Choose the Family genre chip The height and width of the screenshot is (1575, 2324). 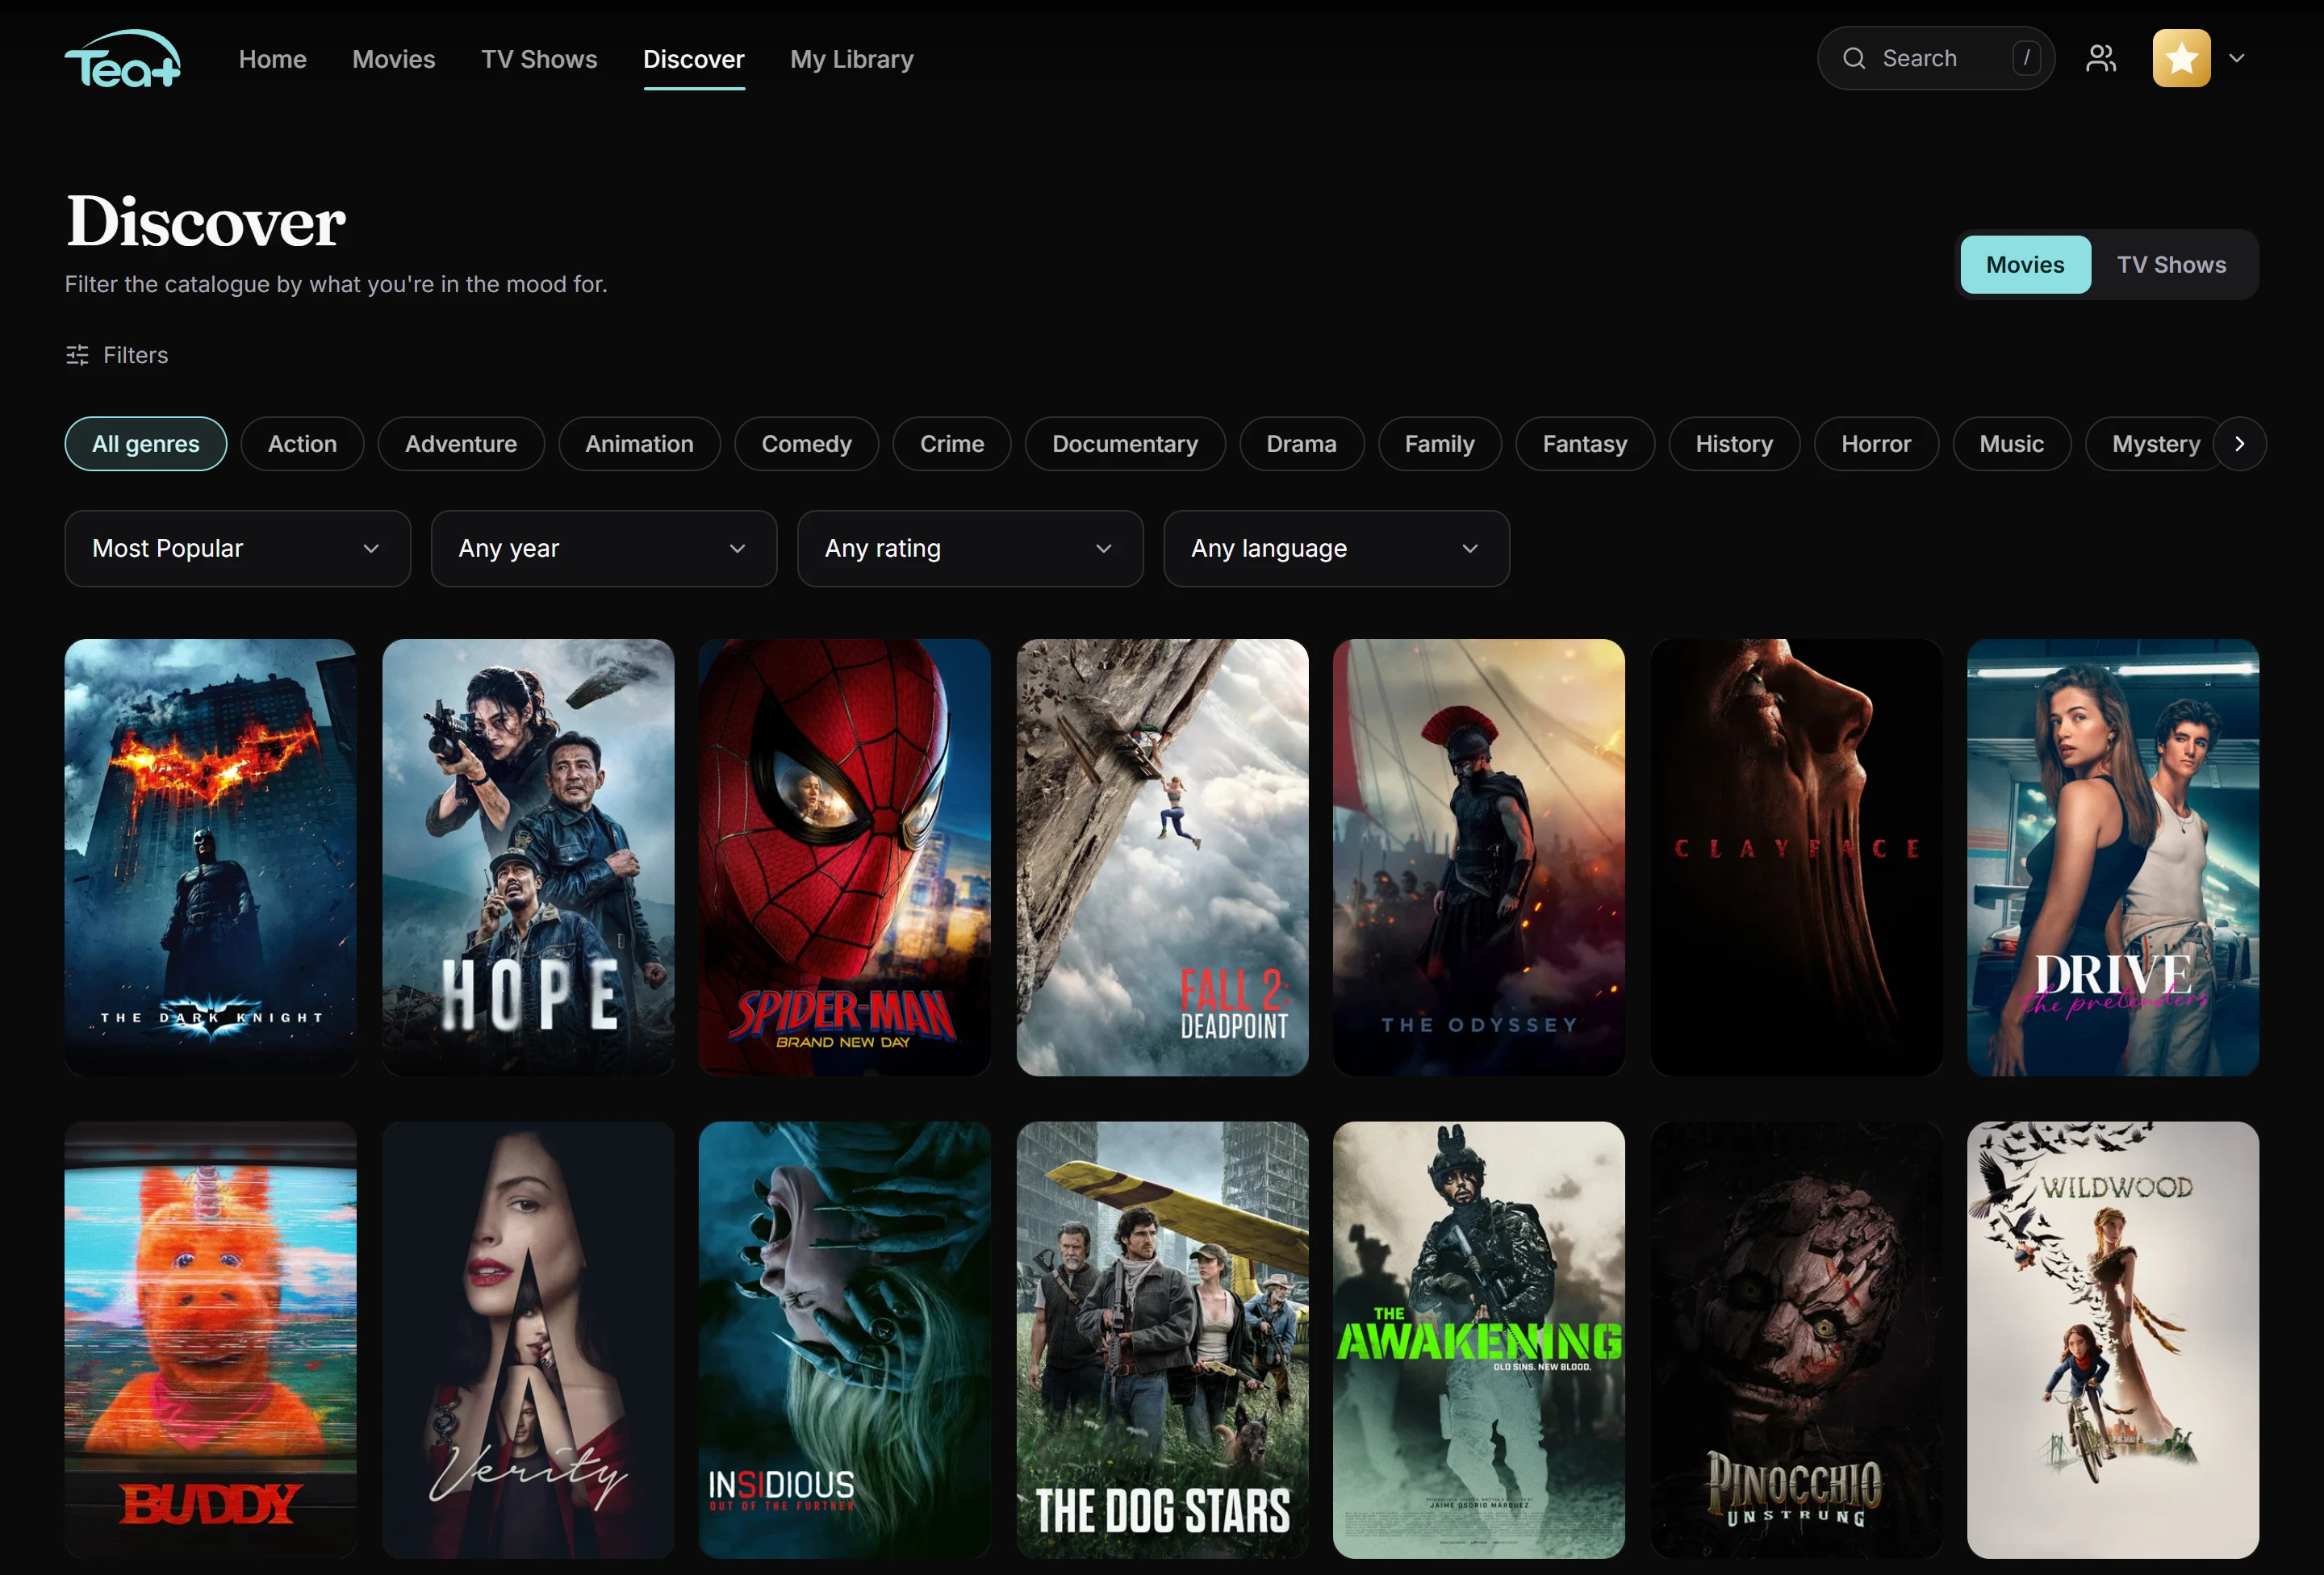pos(1439,443)
